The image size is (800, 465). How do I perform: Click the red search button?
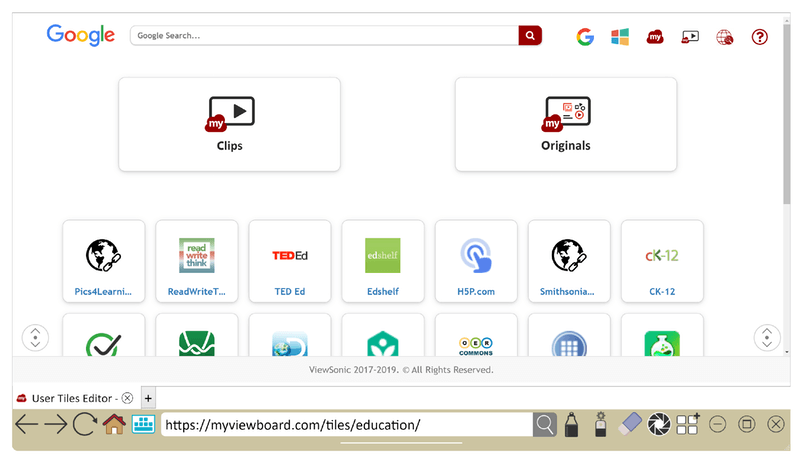click(x=530, y=36)
